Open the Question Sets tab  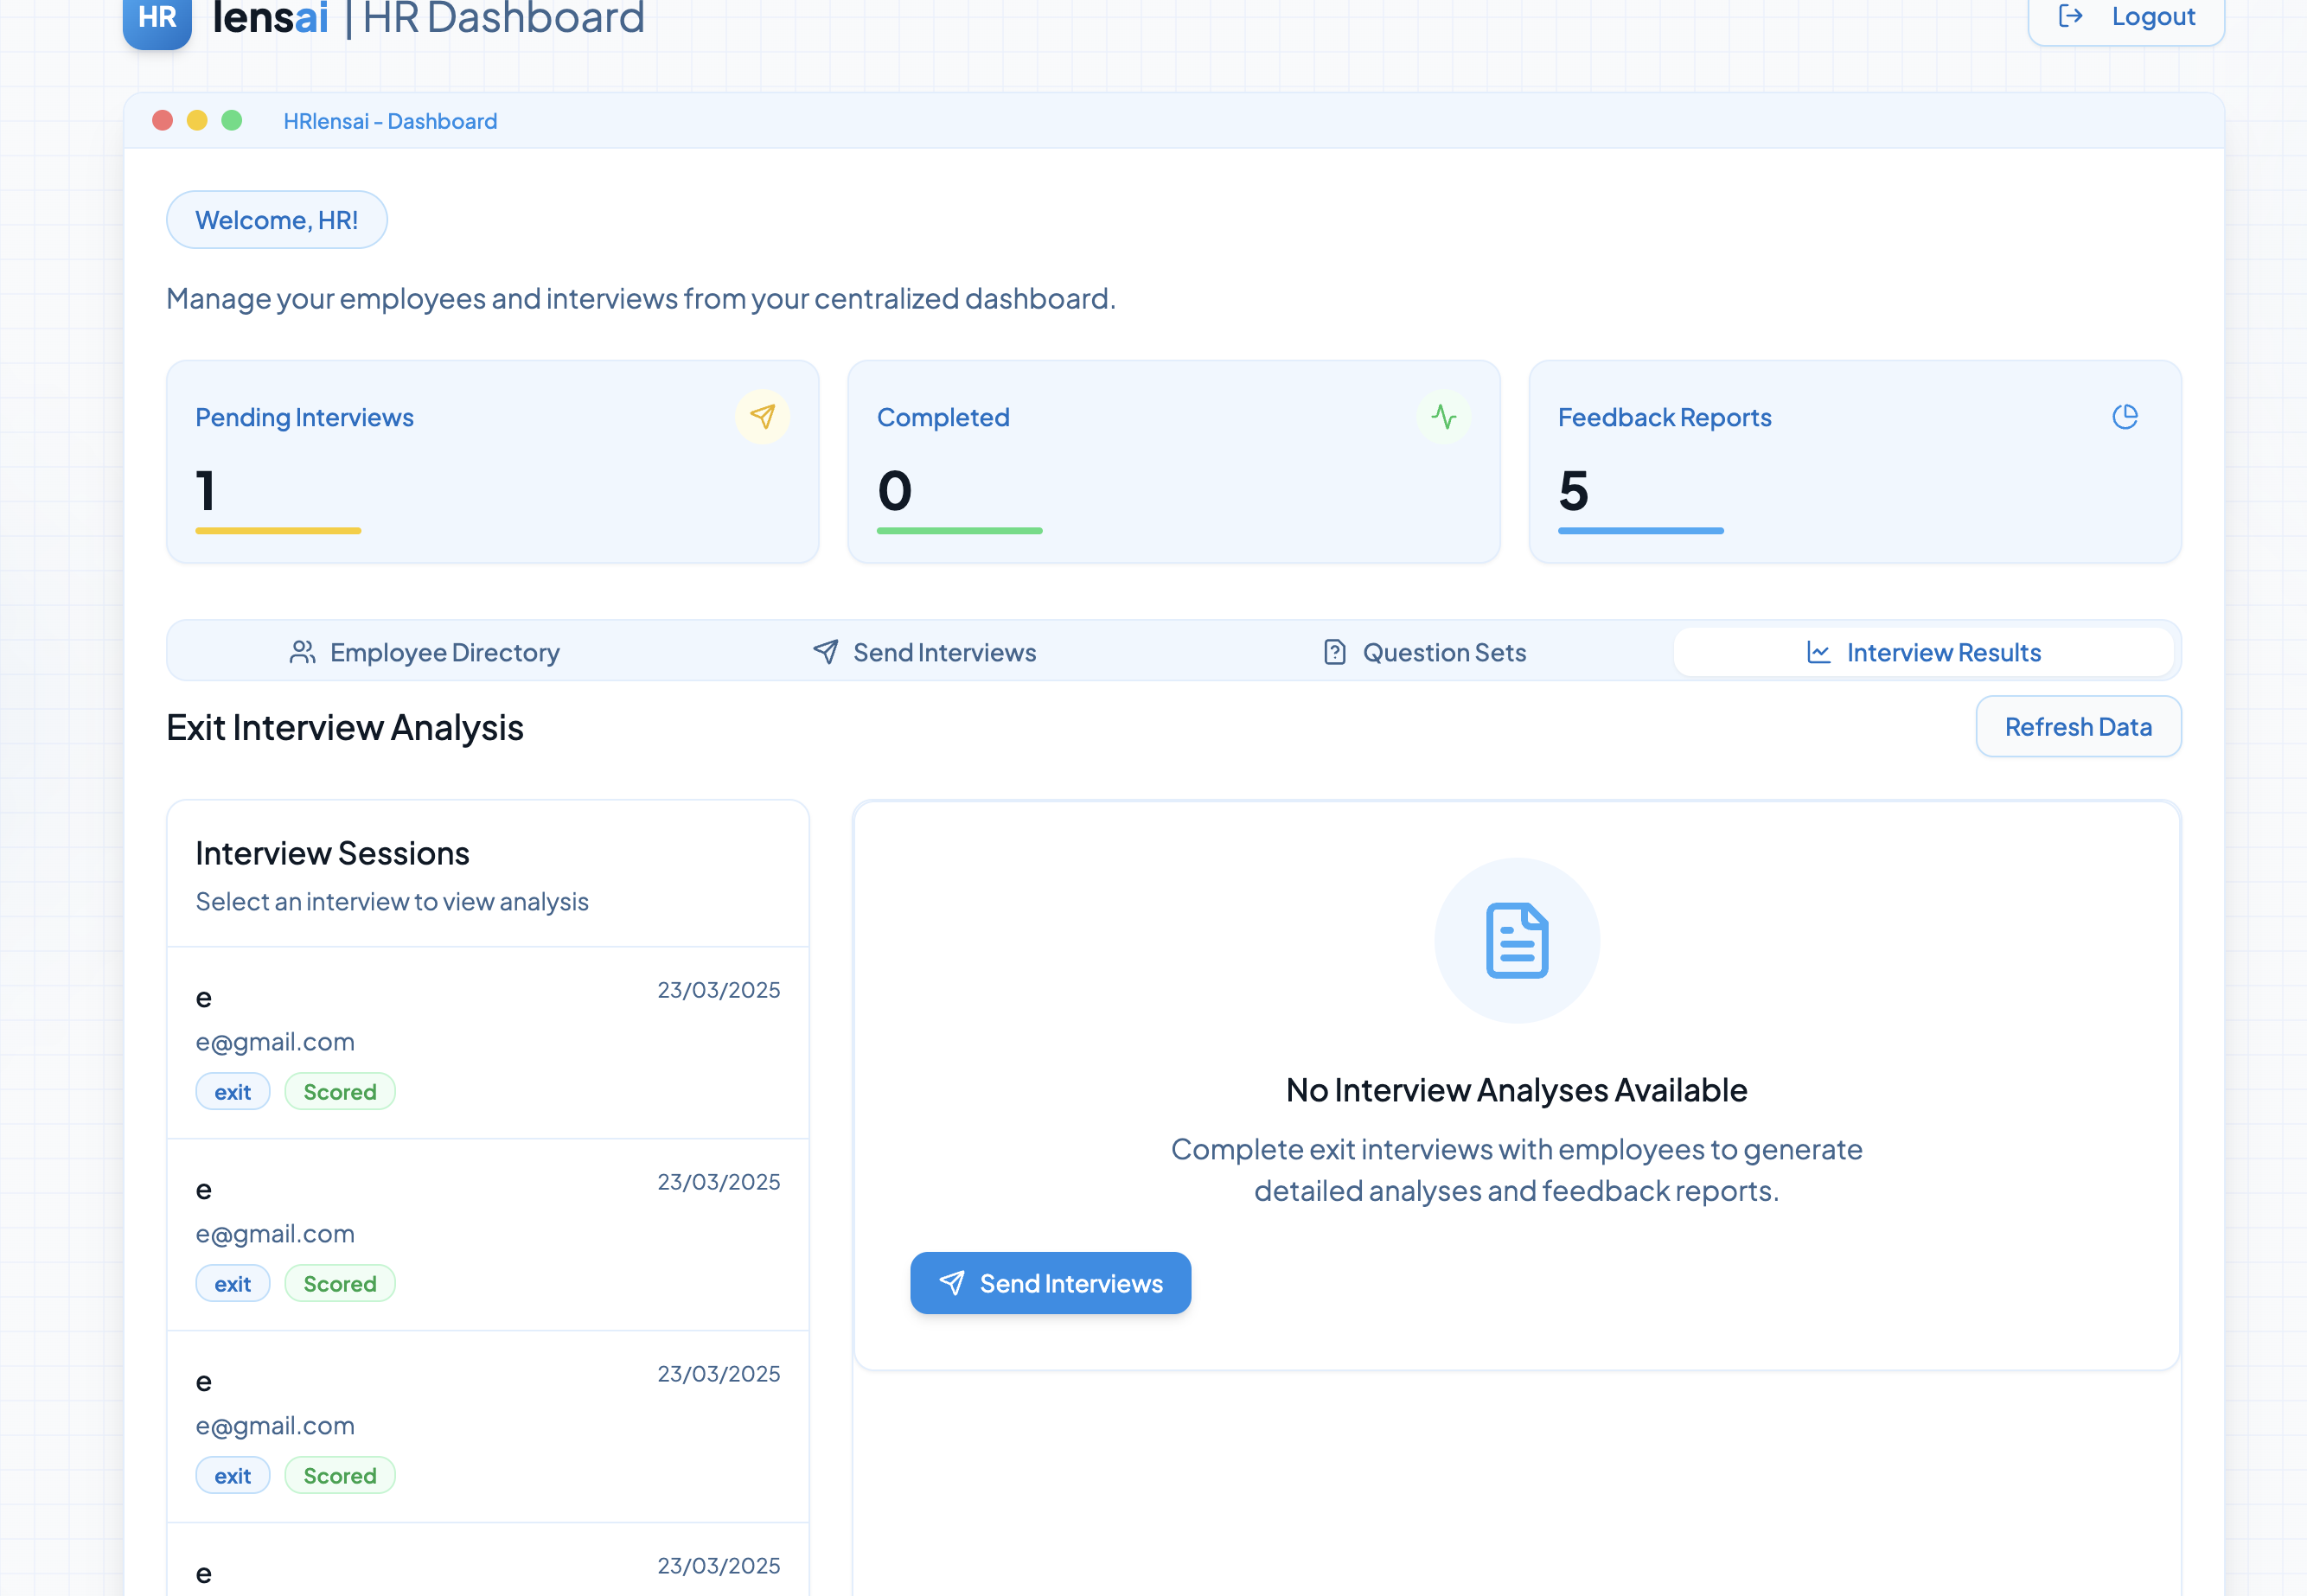pos(1424,652)
